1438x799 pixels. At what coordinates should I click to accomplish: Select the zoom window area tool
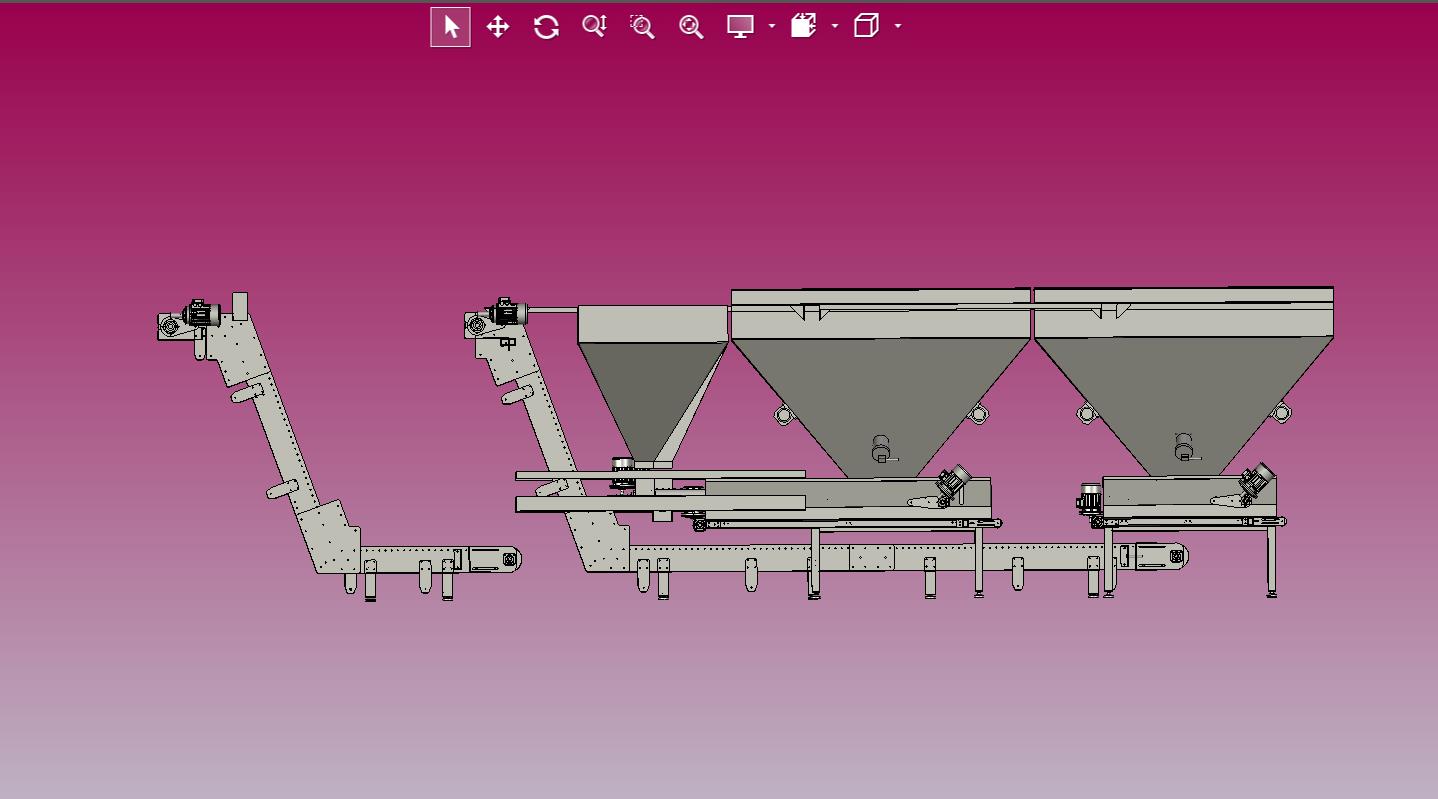(x=642, y=27)
